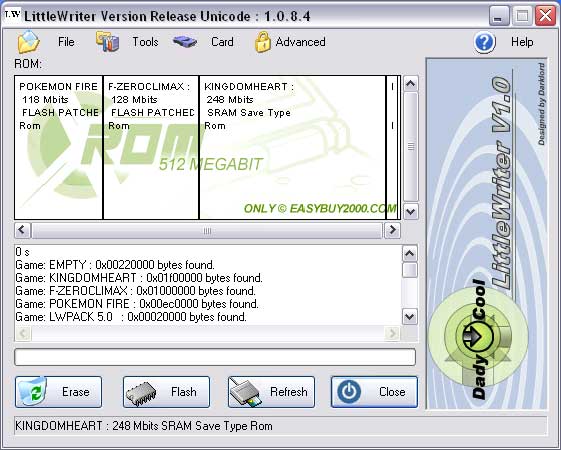561x450 pixels.
Task: Click the ROM list scroll right arrow
Action: (392, 230)
